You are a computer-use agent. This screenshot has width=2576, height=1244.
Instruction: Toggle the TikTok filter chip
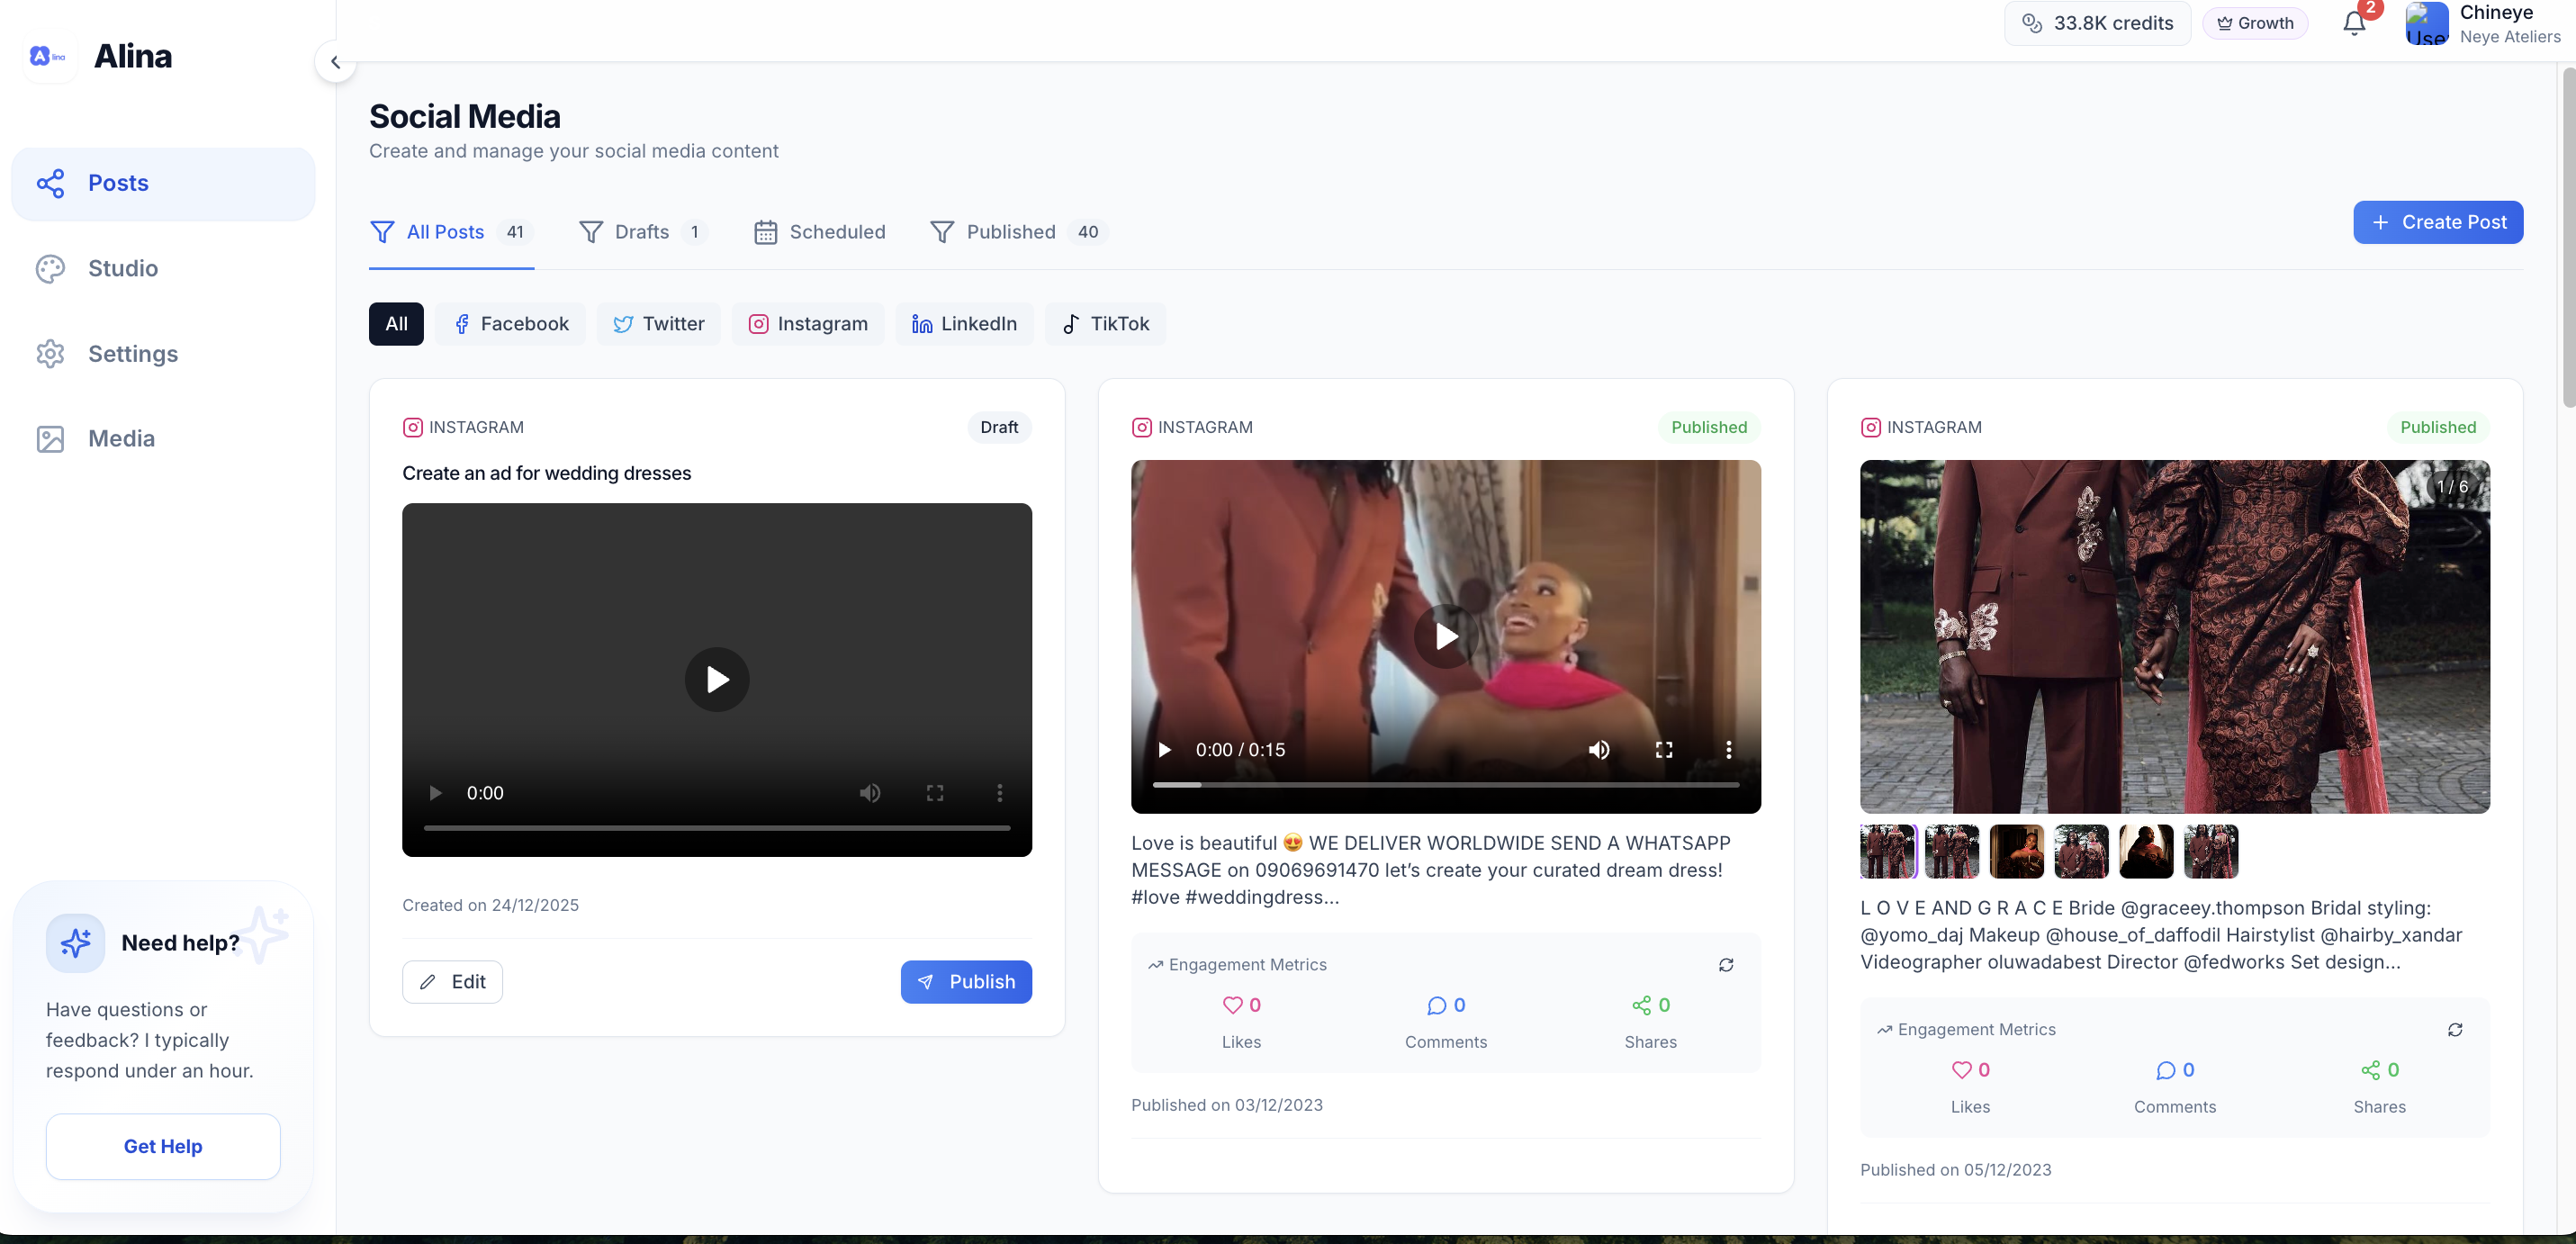[1105, 323]
